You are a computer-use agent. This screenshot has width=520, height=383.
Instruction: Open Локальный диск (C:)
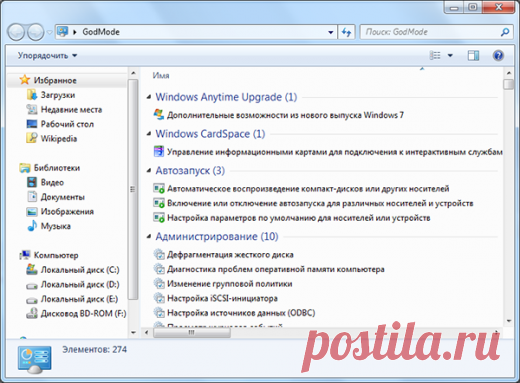[x=80, y=270]
